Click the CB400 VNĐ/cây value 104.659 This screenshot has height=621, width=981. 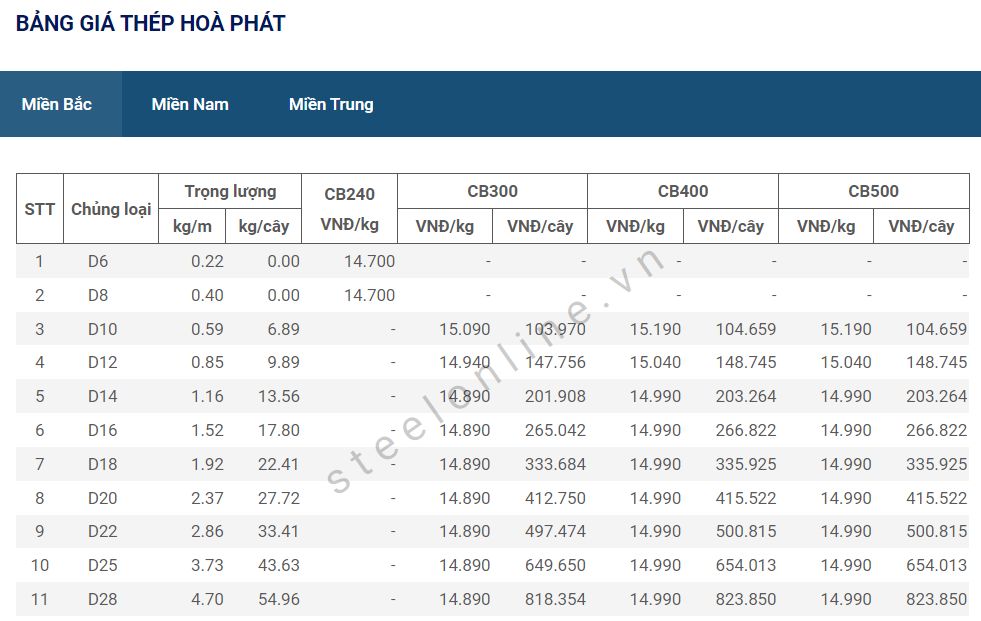(x=746, y=329)
